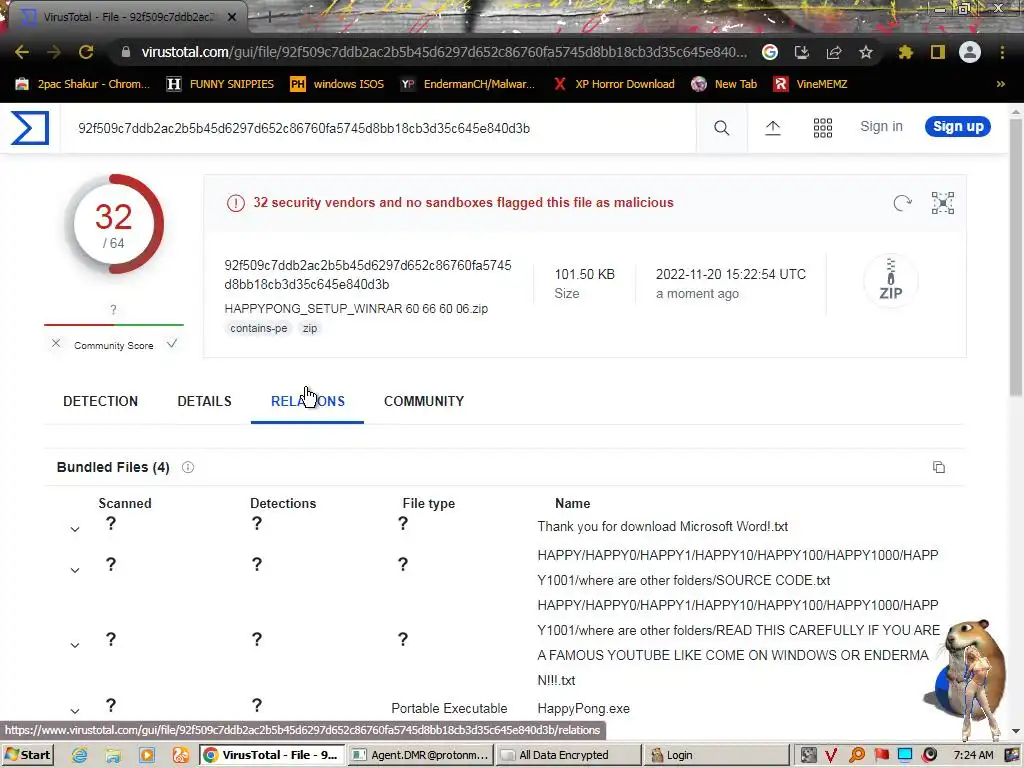Click the browser forward arrow
The height and width of the screenshot is (768, 1024).
pyautogui.click(x=54, y=52)
